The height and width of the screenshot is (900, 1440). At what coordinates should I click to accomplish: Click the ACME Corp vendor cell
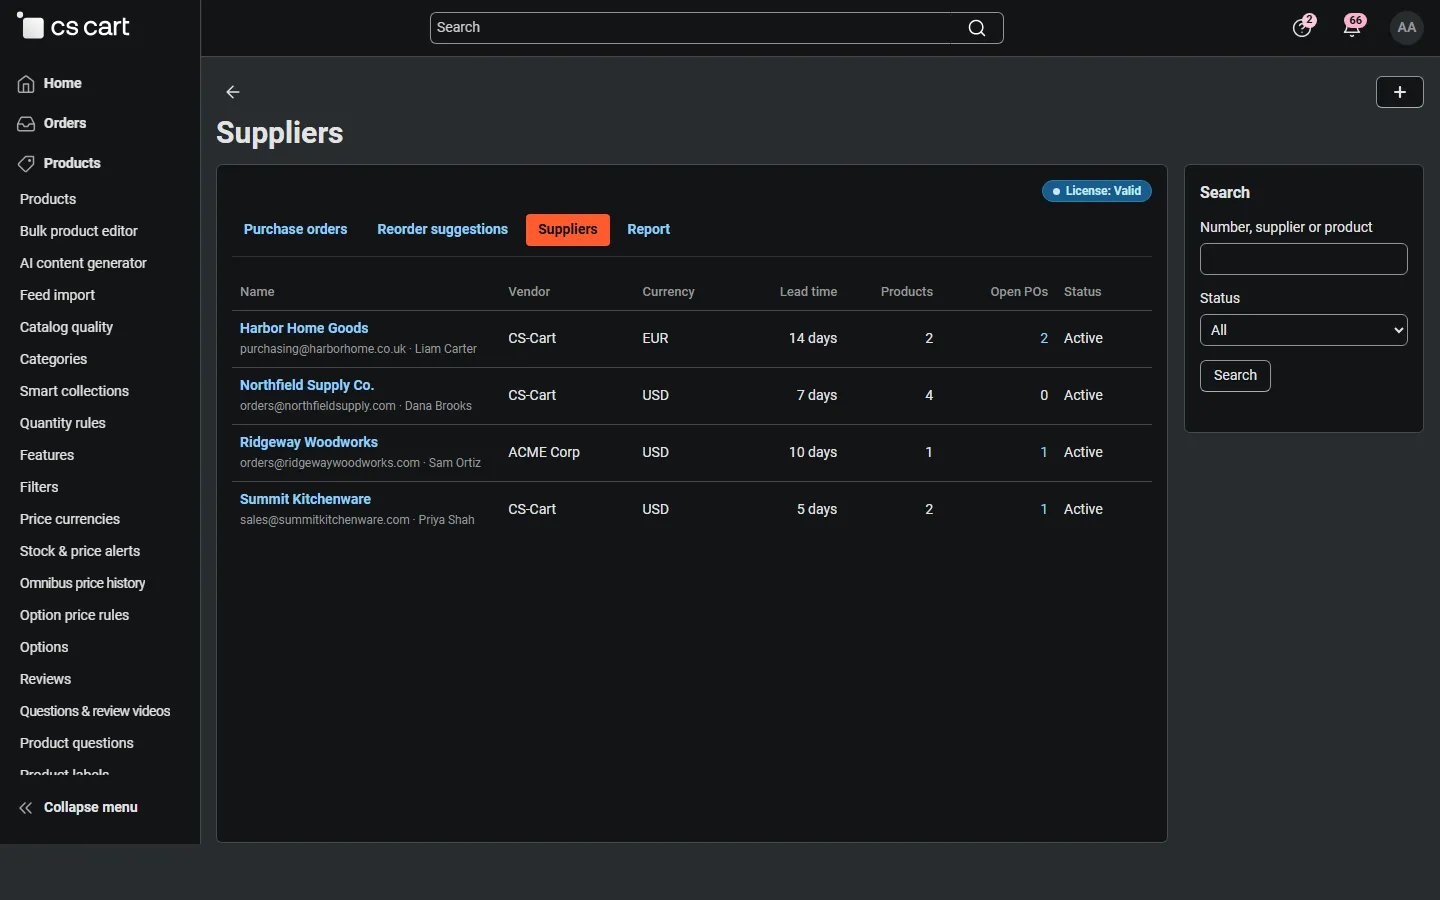pyautogui.click(x=544, y=452)
